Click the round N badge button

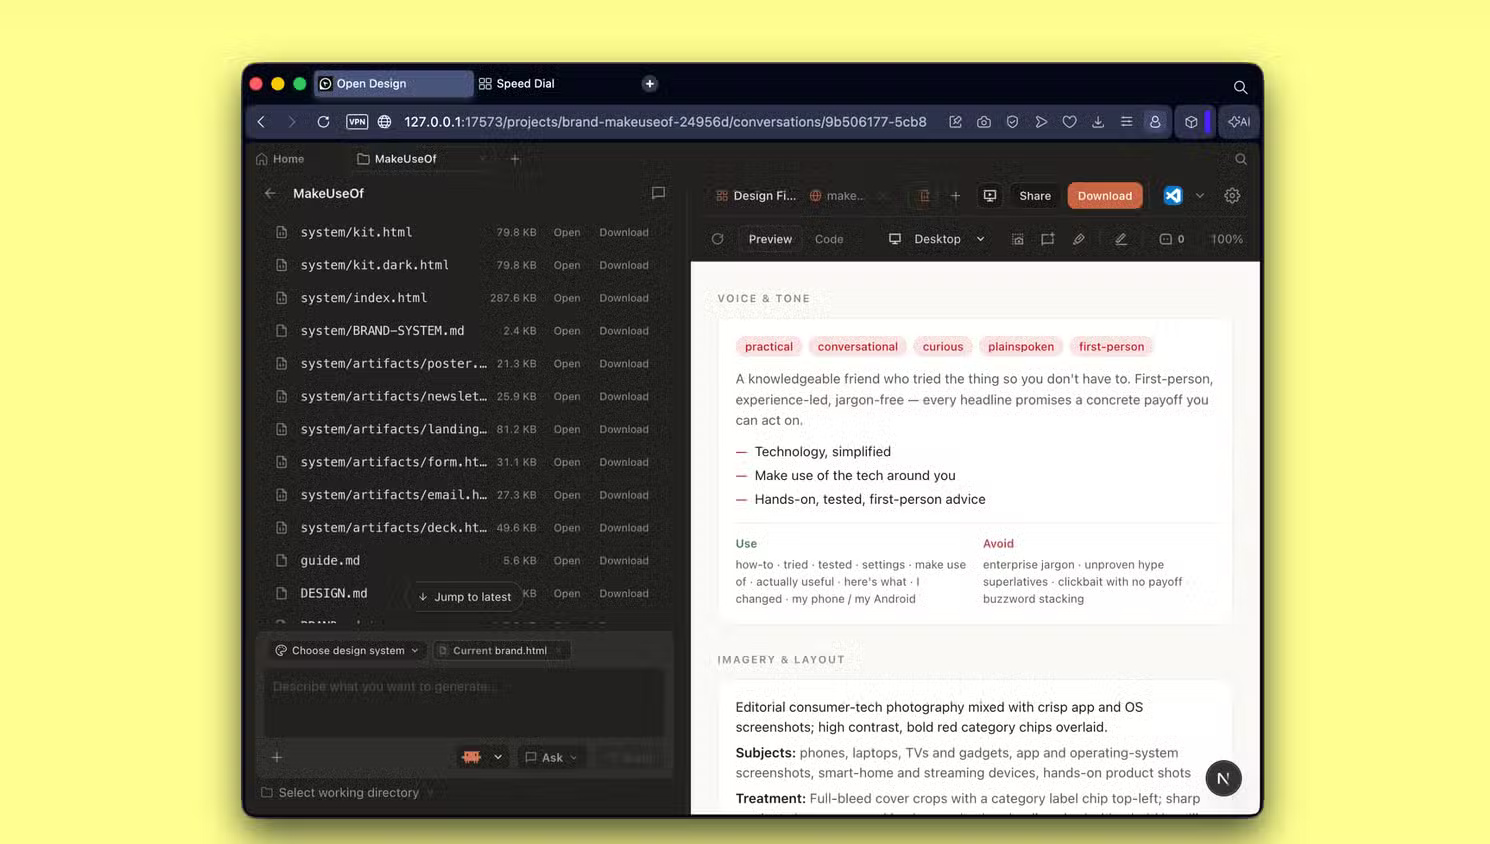[1223, 778]
